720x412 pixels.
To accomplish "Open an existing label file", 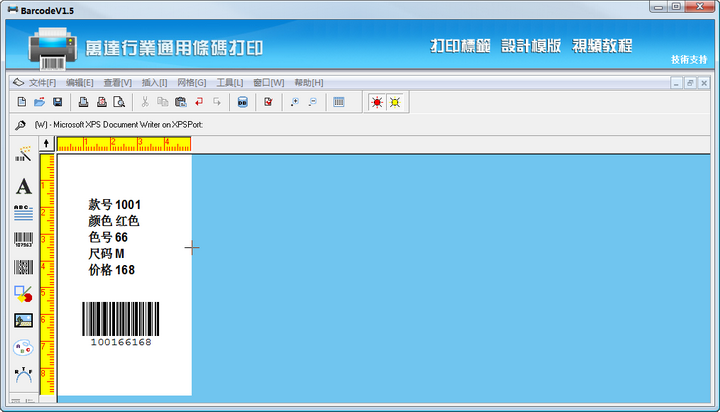I will (x=39, y=102).
